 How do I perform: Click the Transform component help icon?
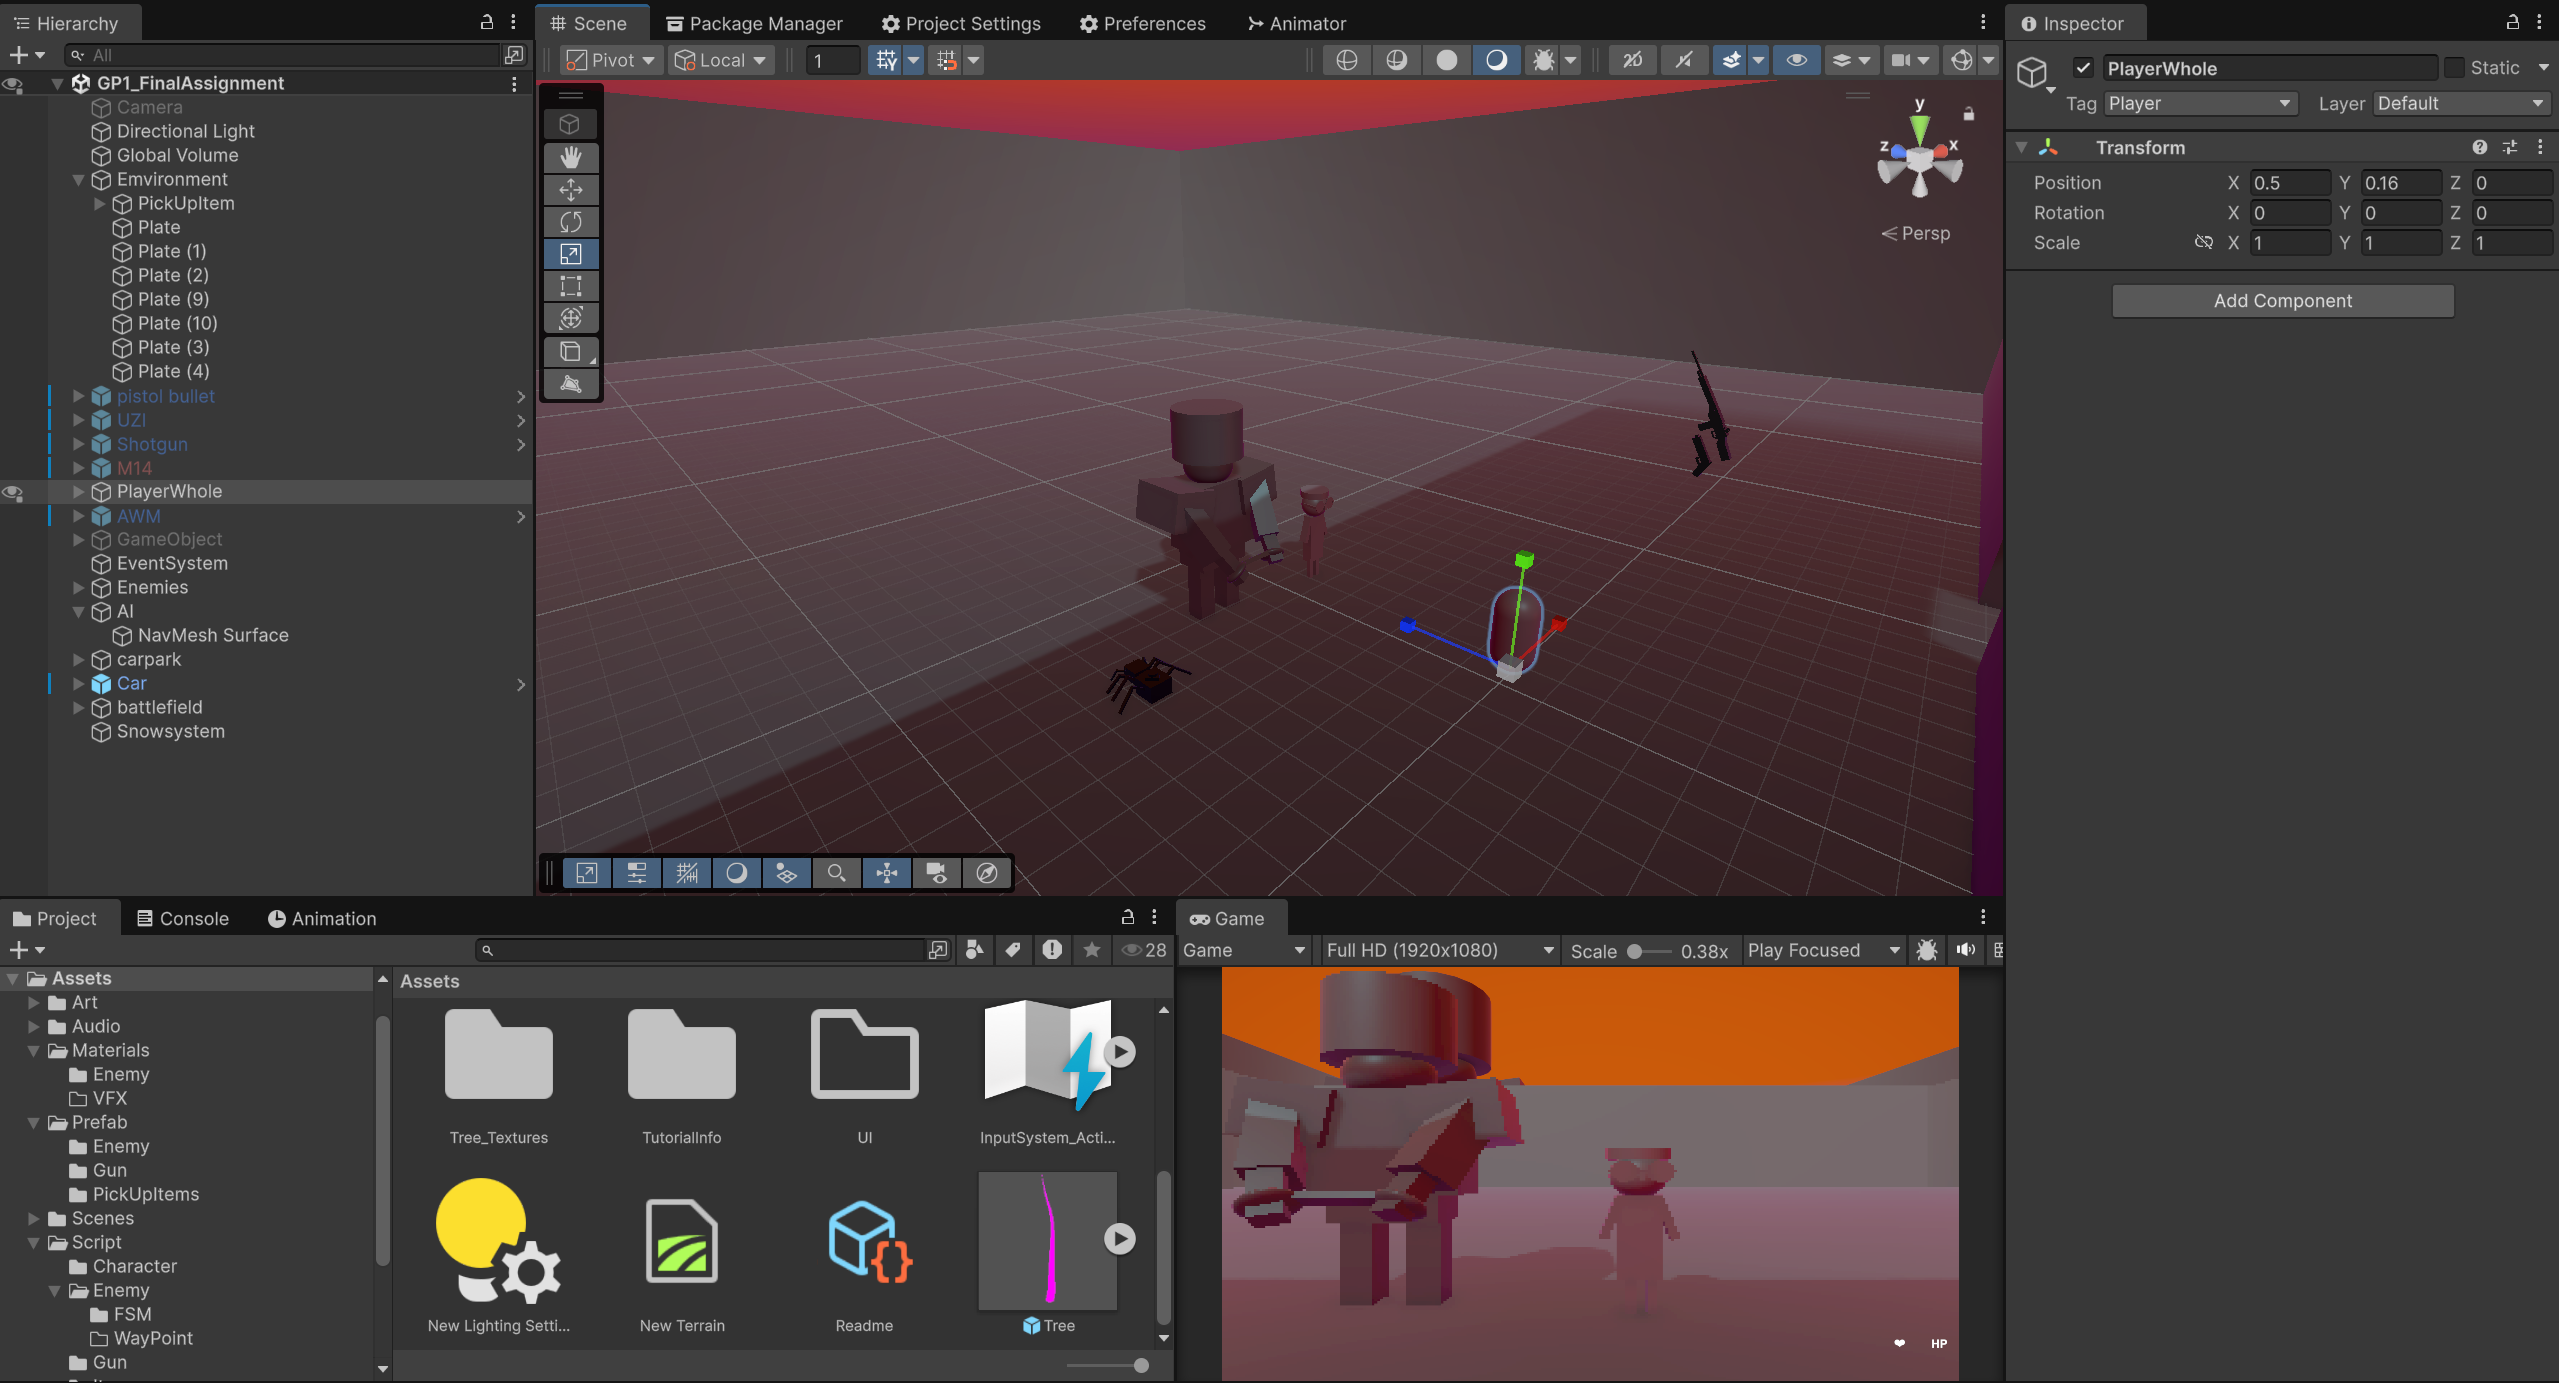(x=2480, y=147)
